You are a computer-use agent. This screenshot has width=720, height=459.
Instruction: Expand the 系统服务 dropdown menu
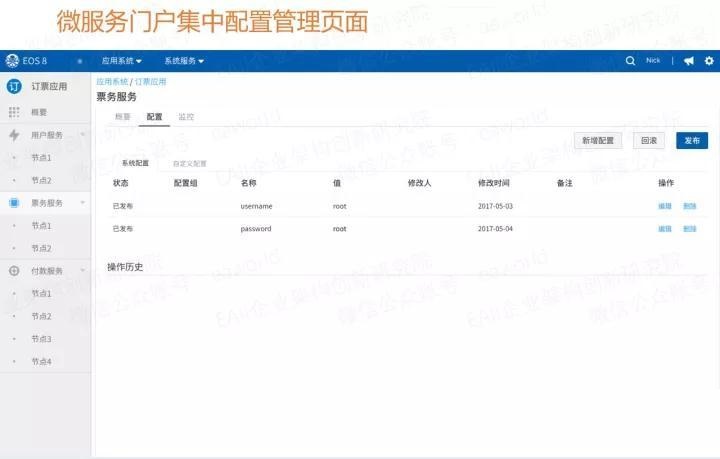(184, 61)
